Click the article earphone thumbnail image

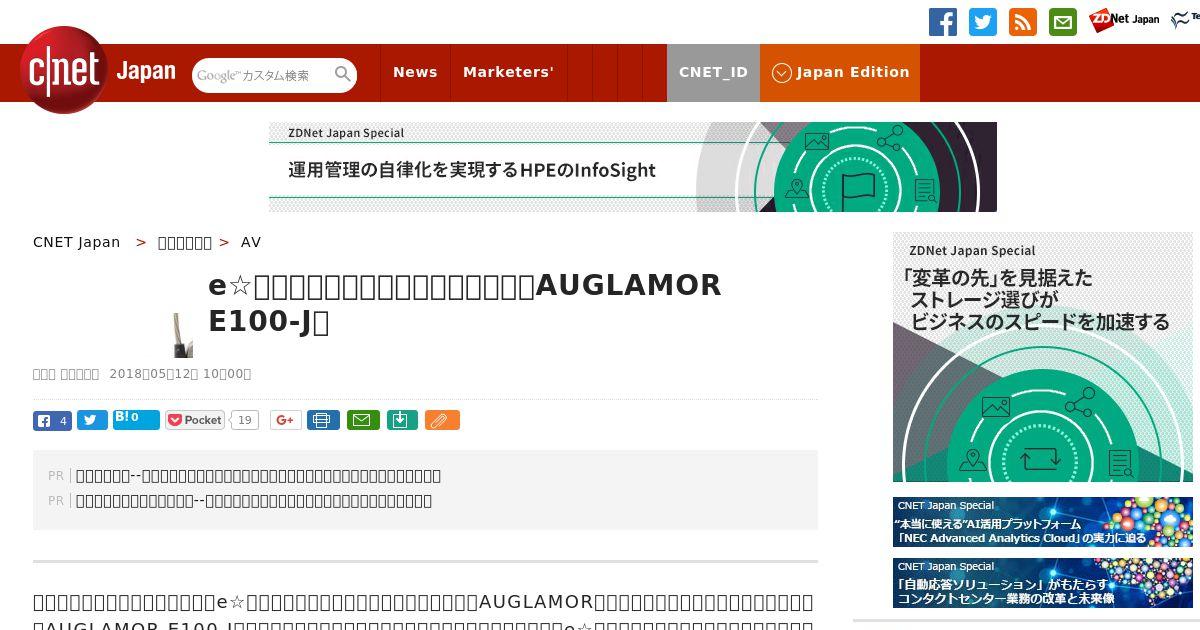(182, 335)
